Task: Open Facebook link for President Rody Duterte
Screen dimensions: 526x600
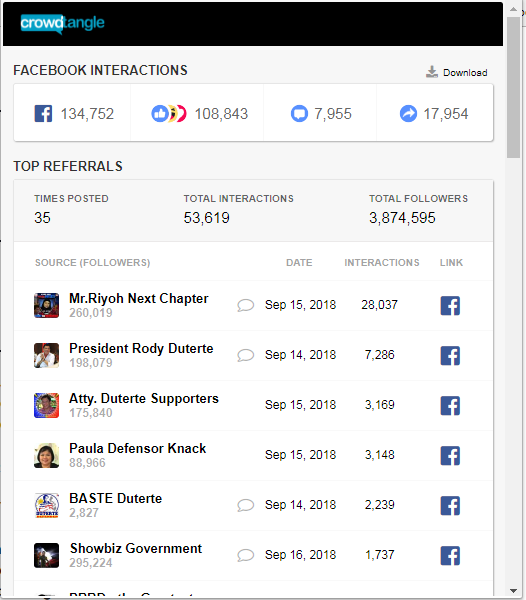Action: (450, 355)
